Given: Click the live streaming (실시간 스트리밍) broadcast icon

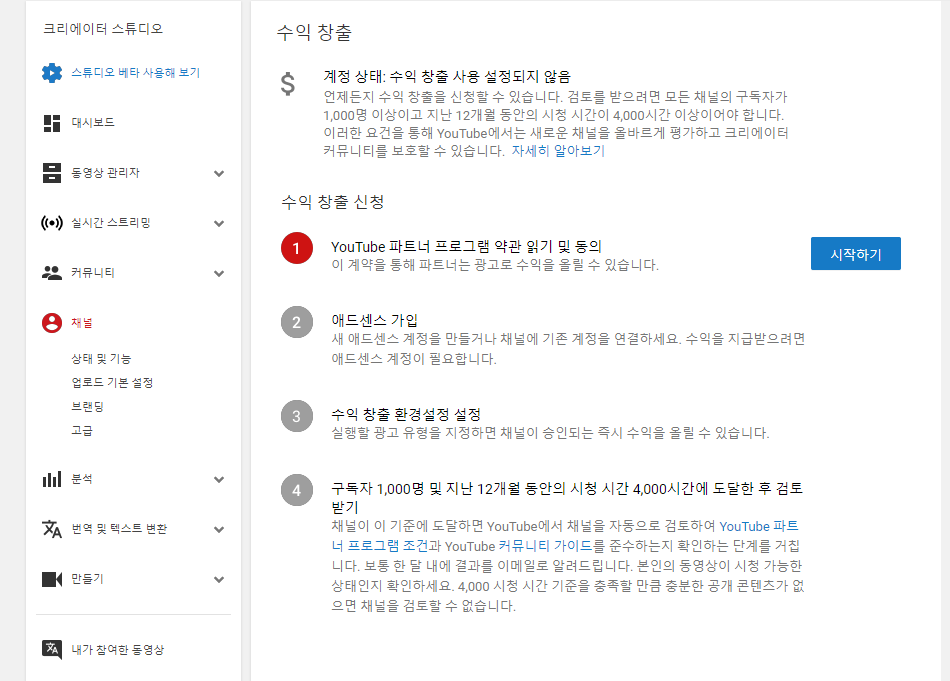Looking at the screenshot, I should click(x=52, y=223).
